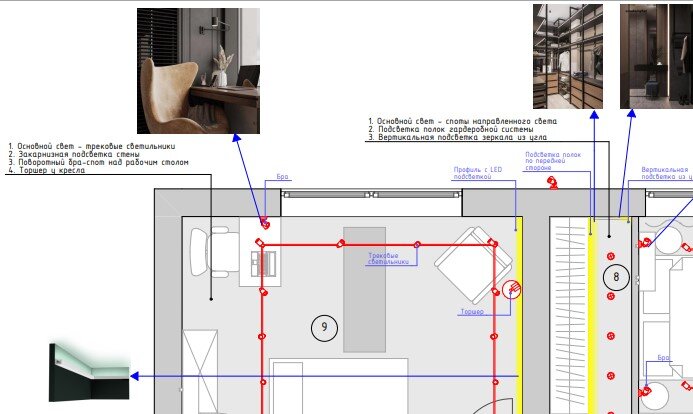Click note '1. Основной свет - споты направленного света'
The width and height of the screenshot is (693, 414).
[463, 121]
